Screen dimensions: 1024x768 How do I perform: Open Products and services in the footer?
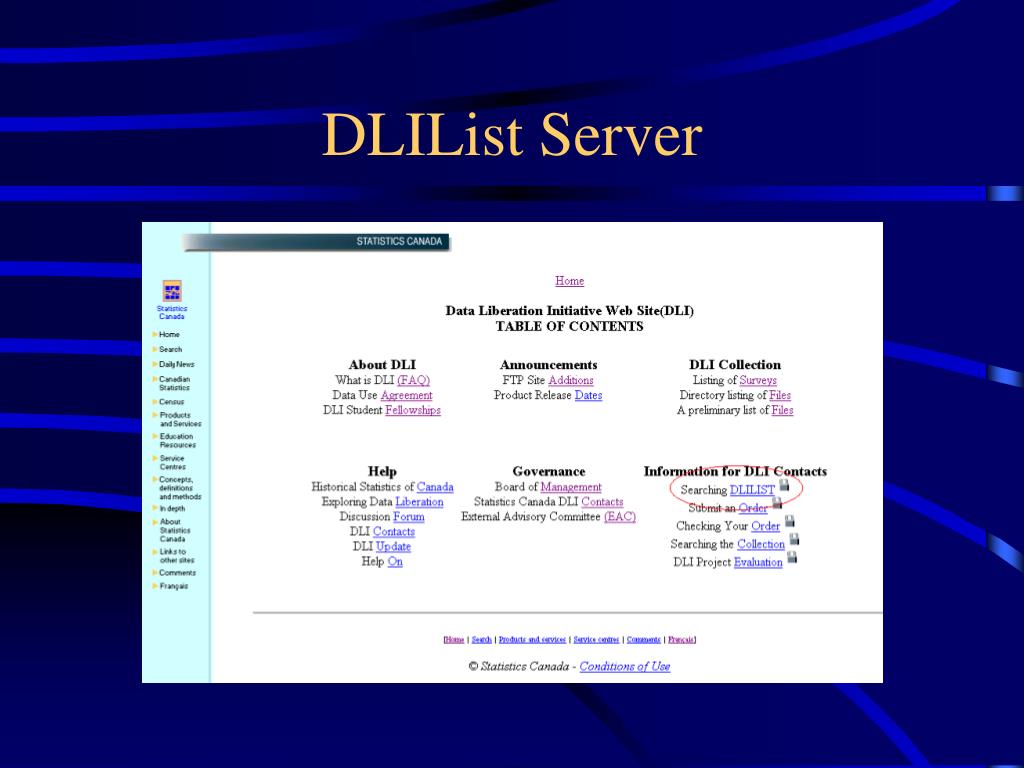532,640
